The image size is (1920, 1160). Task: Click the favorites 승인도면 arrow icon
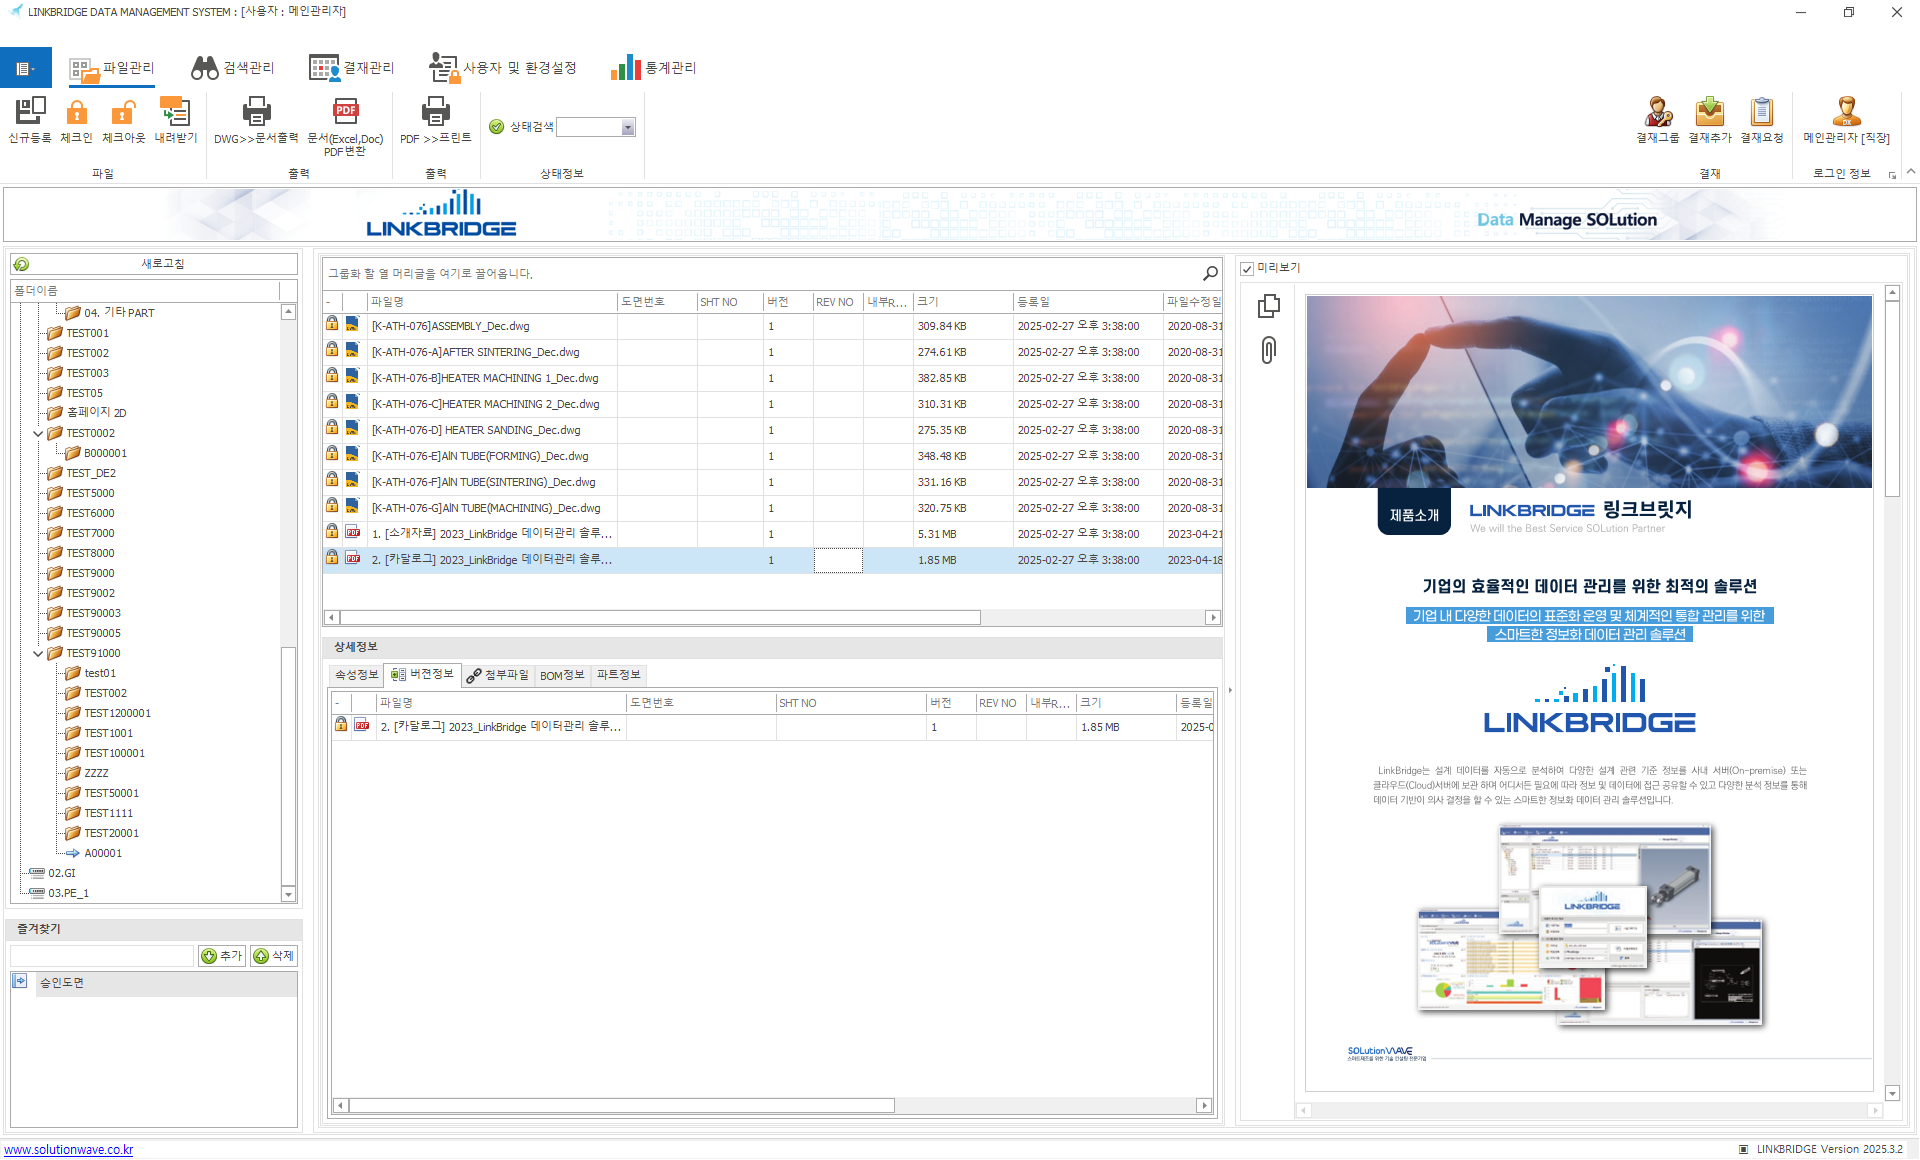pos(20,981)
